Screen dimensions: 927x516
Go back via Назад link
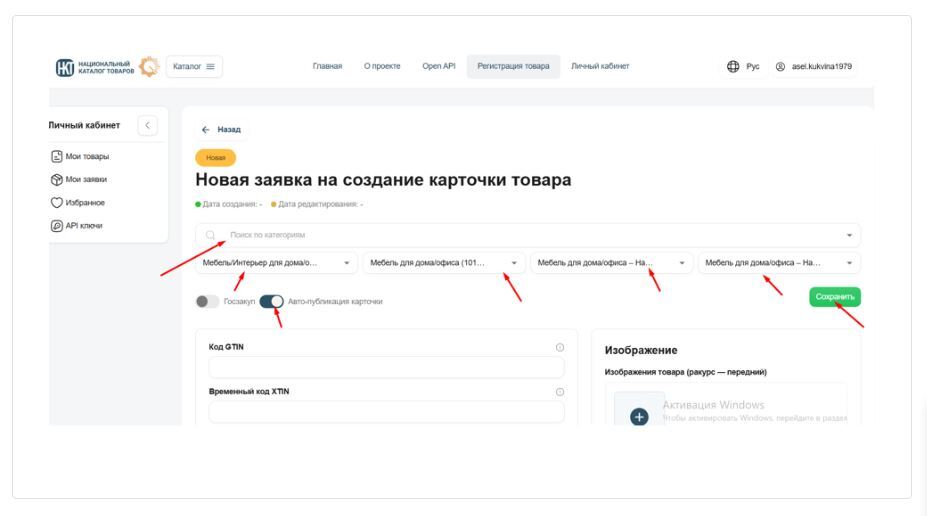(x=229, y=129)
